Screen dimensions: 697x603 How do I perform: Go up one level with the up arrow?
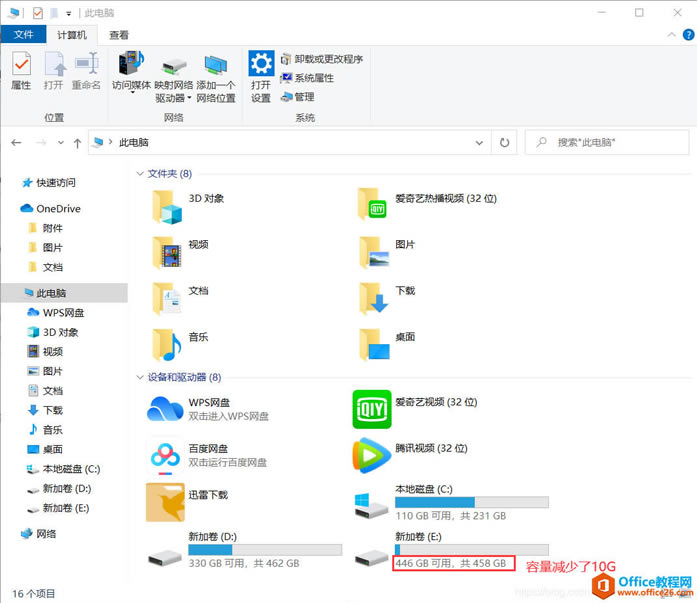click(77, 143)
